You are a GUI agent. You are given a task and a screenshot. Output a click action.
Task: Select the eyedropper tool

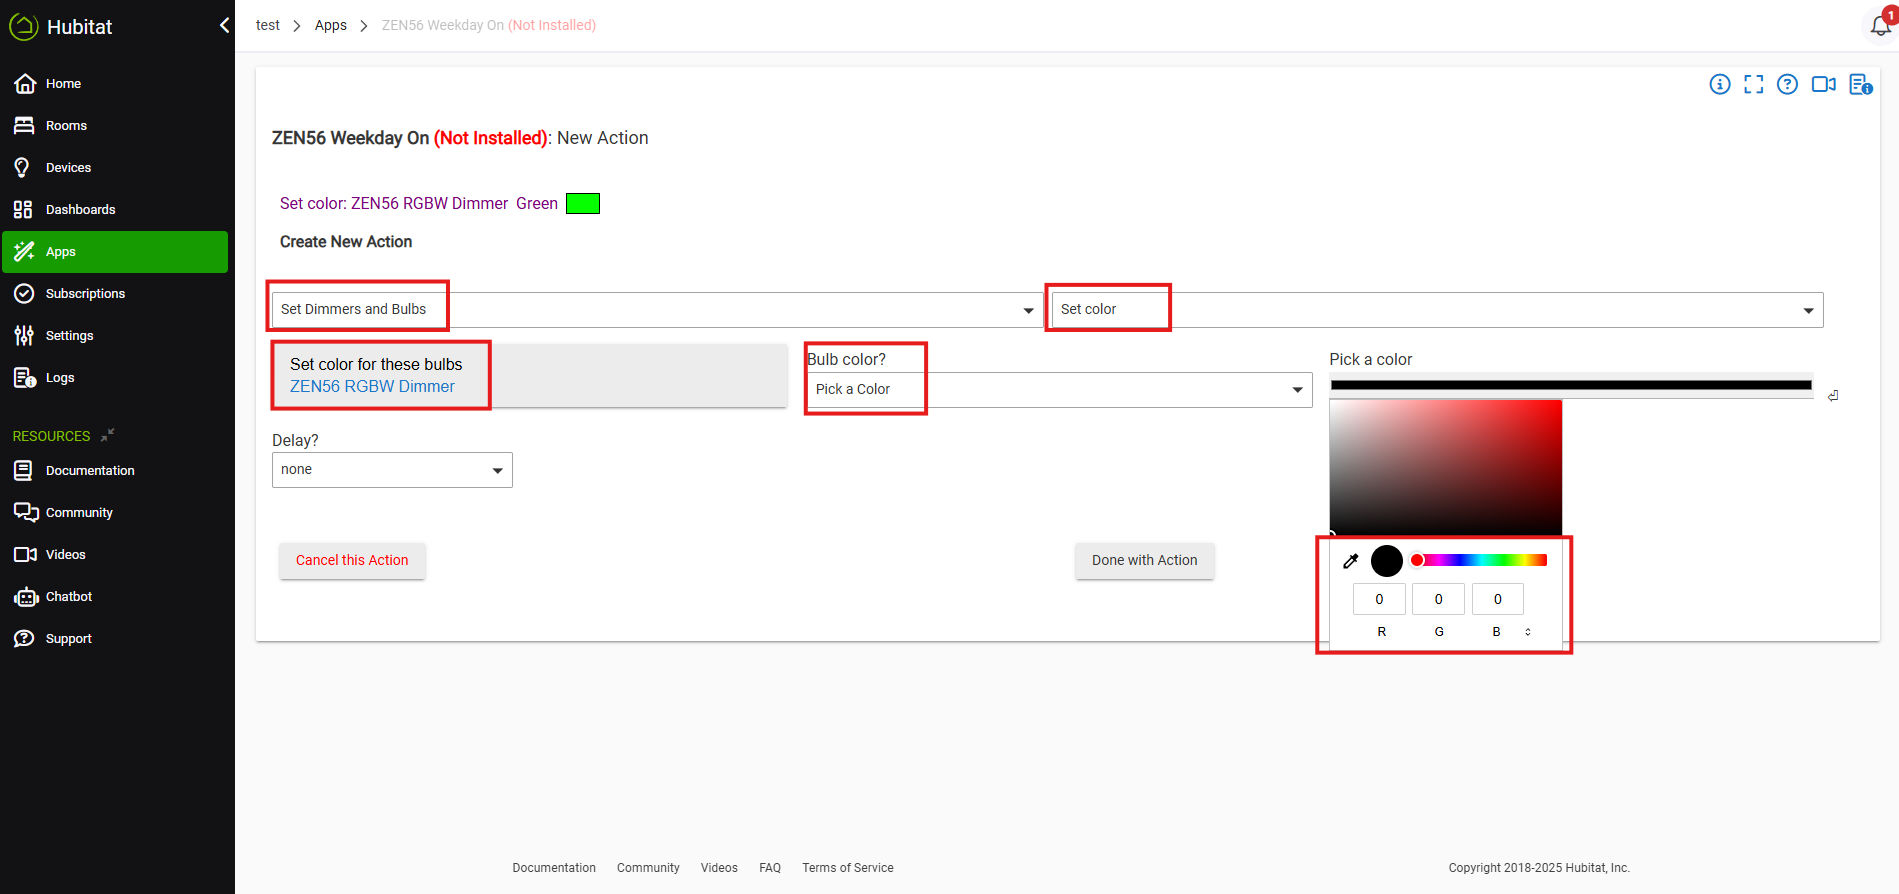click(1351, 561)
